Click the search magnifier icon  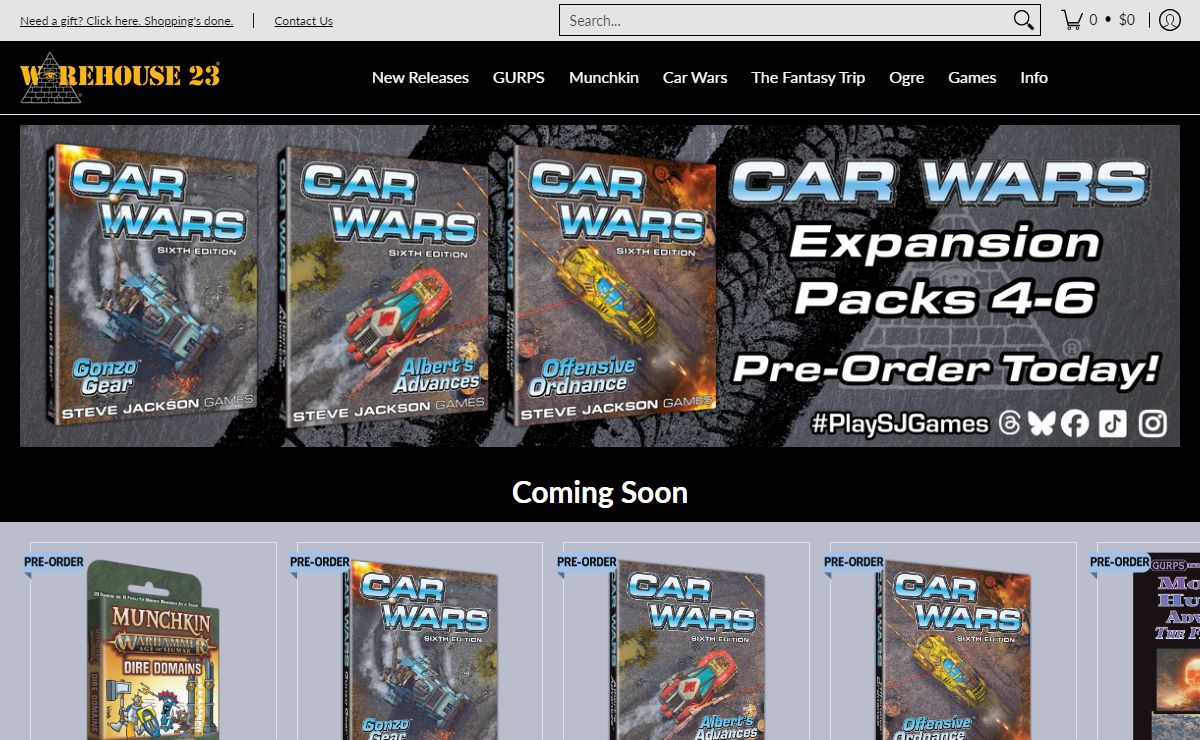pos(1023,20)
